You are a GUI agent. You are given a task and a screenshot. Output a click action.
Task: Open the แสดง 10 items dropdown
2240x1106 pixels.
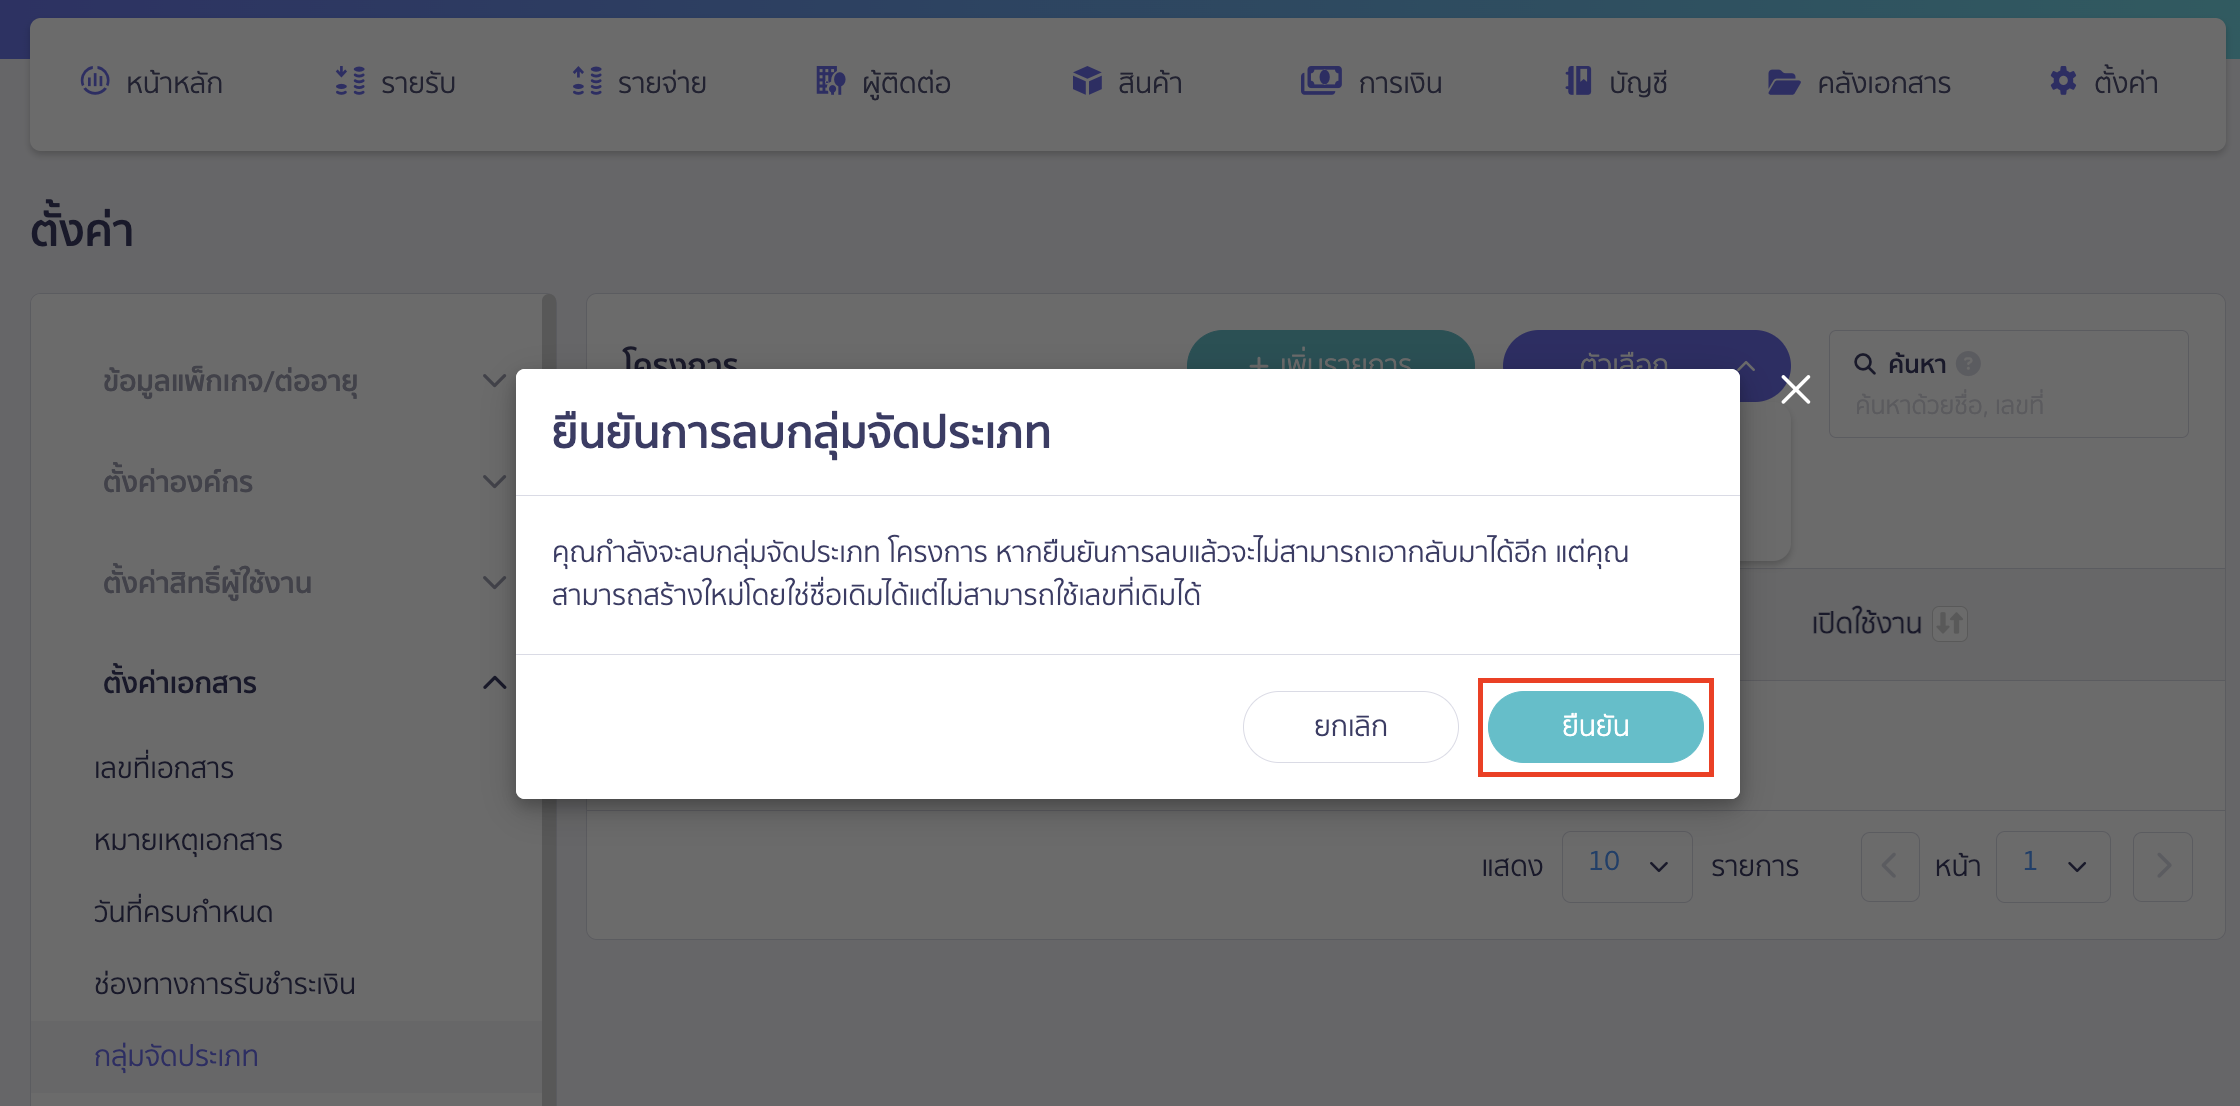tap(1626, 866)
